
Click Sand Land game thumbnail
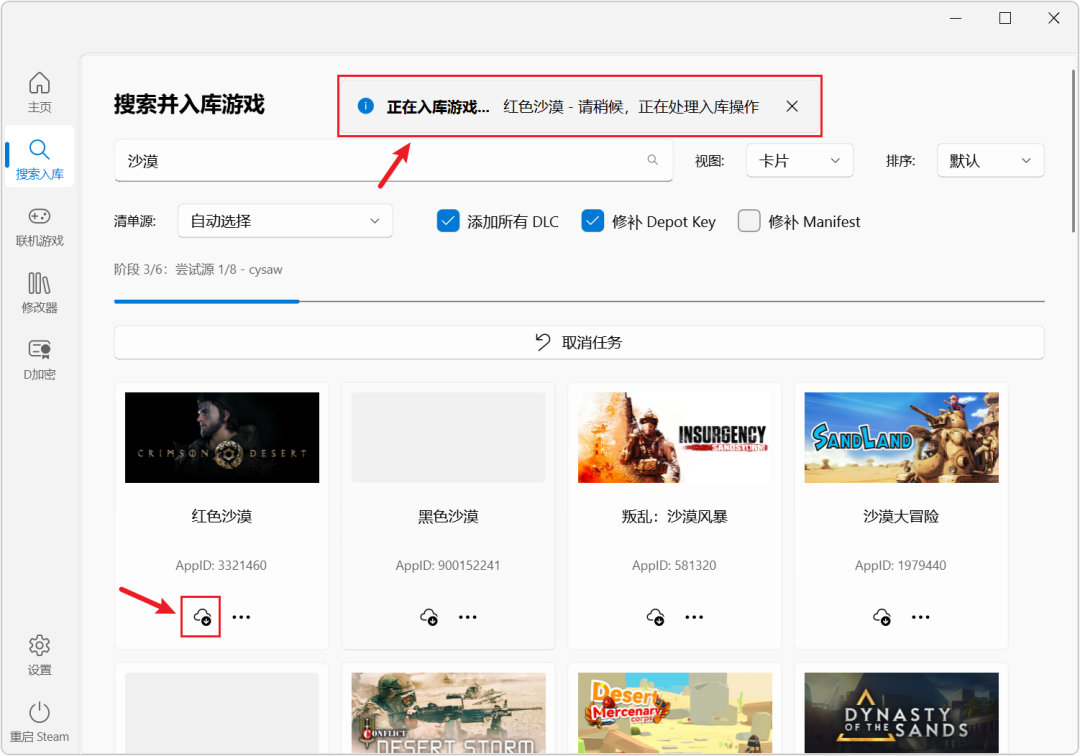coord(902,437)
